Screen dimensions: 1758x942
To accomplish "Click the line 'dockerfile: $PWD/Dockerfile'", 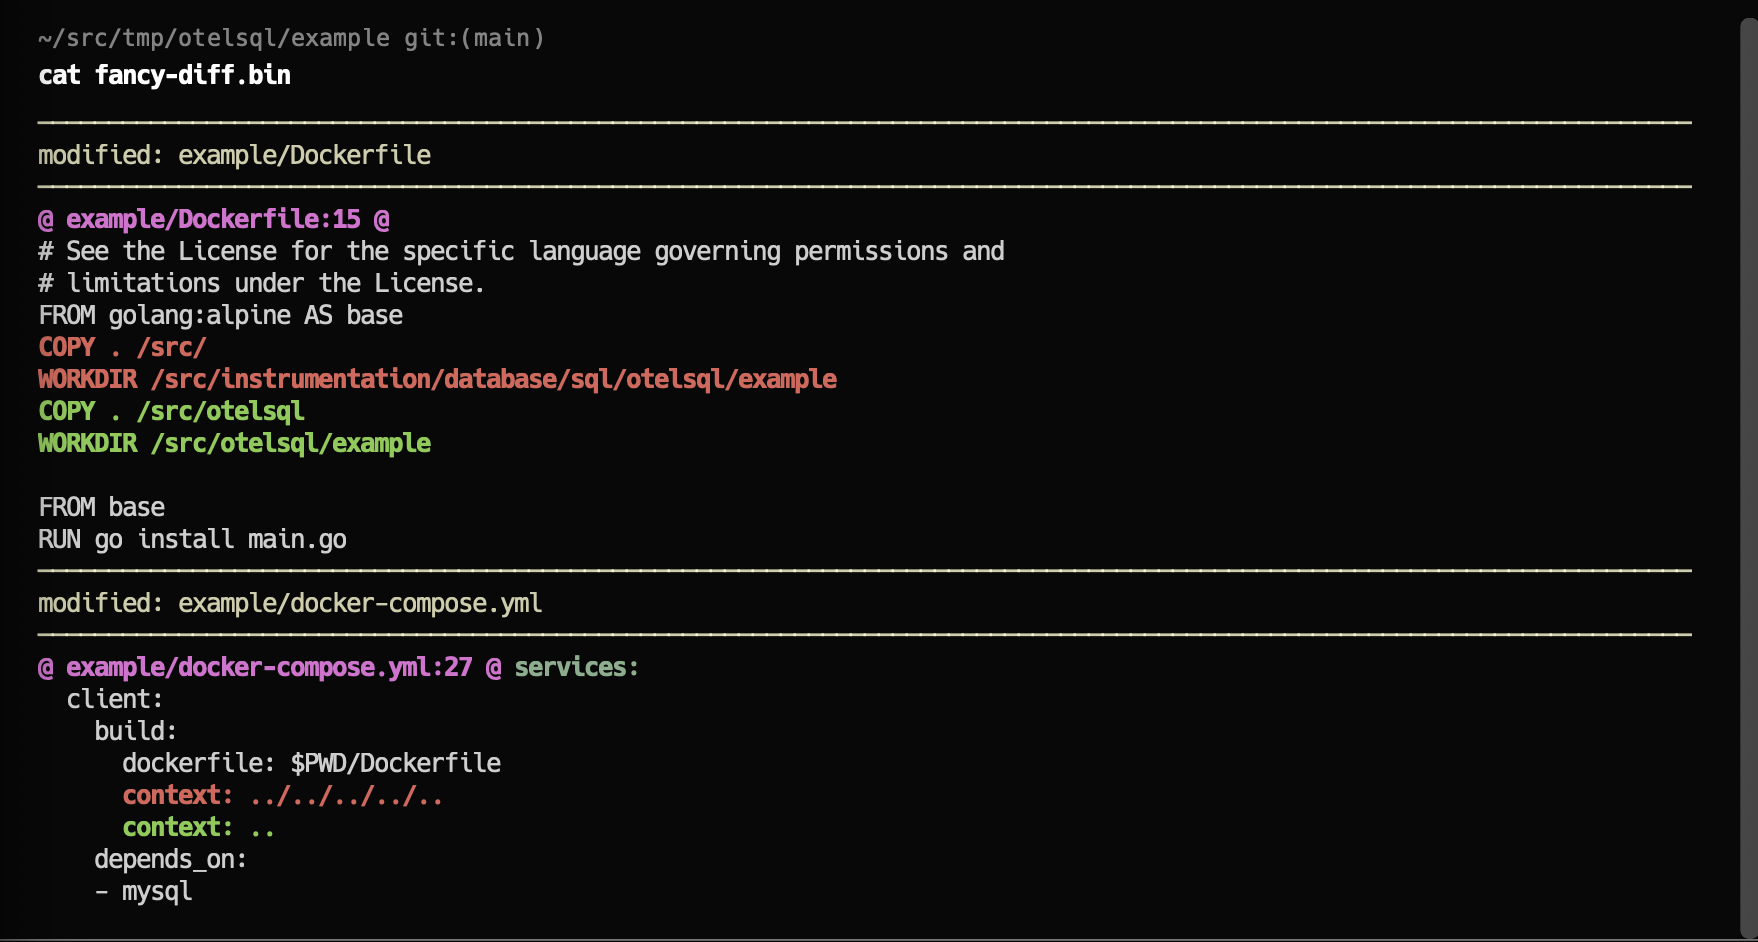I will coord(312,763).
